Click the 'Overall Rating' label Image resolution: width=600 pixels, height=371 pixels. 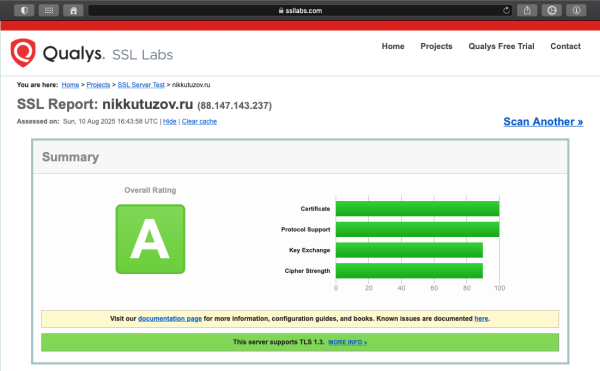[x=150, y=190]
